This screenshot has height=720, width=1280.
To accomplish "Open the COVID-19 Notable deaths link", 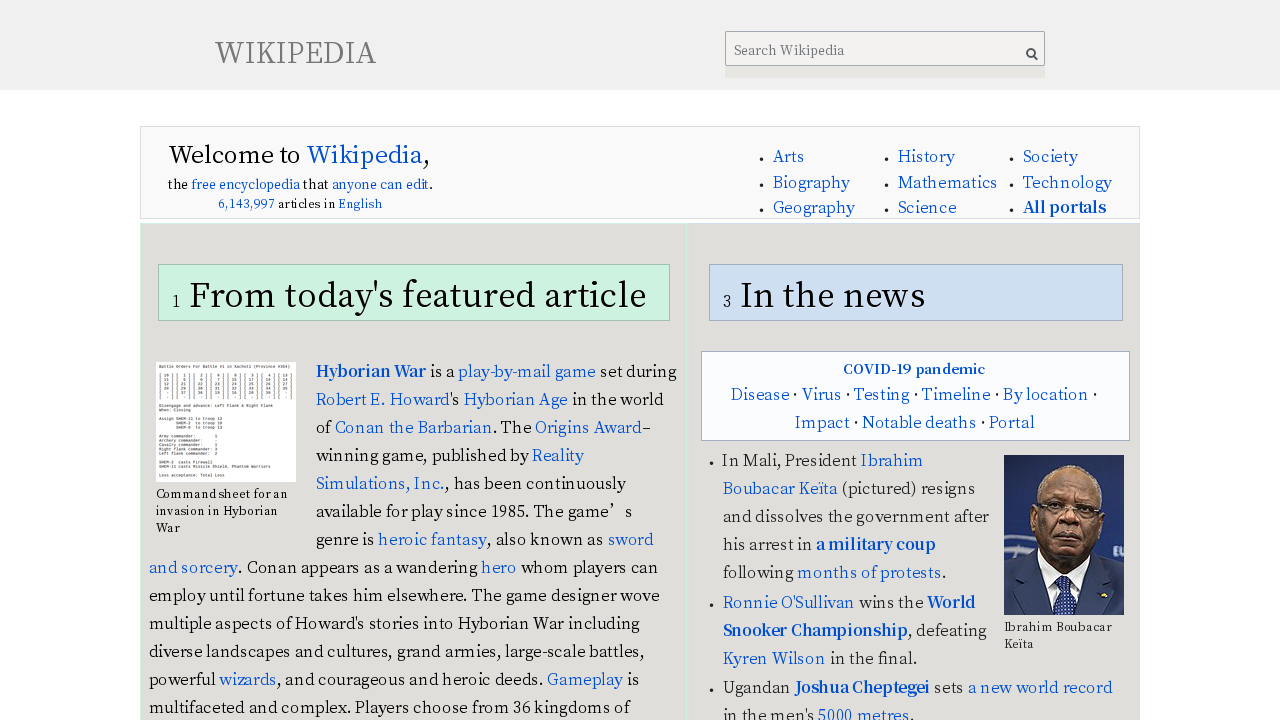I will (919, 423).
